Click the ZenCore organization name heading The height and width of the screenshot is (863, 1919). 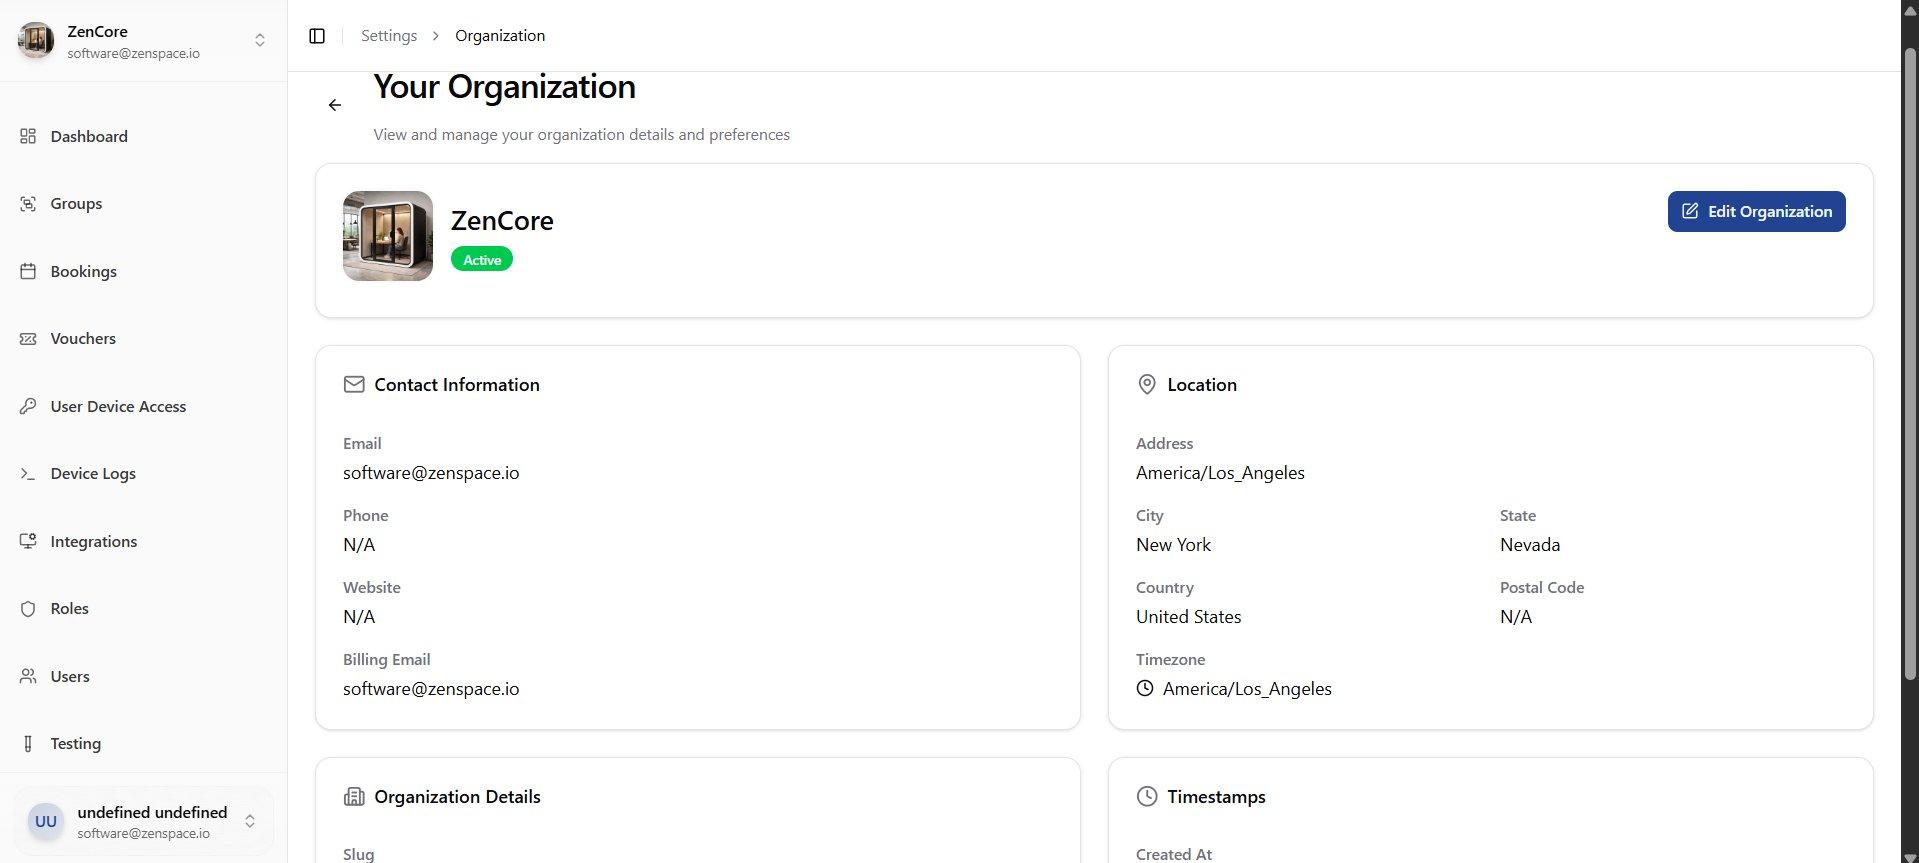[x=502, y=220]
